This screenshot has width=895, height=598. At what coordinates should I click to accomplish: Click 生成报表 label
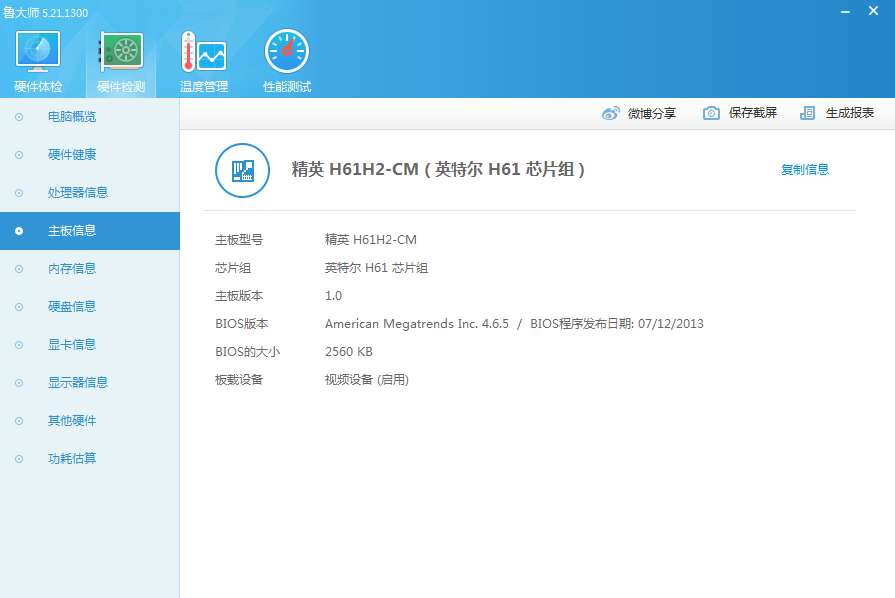click(849, 113)
